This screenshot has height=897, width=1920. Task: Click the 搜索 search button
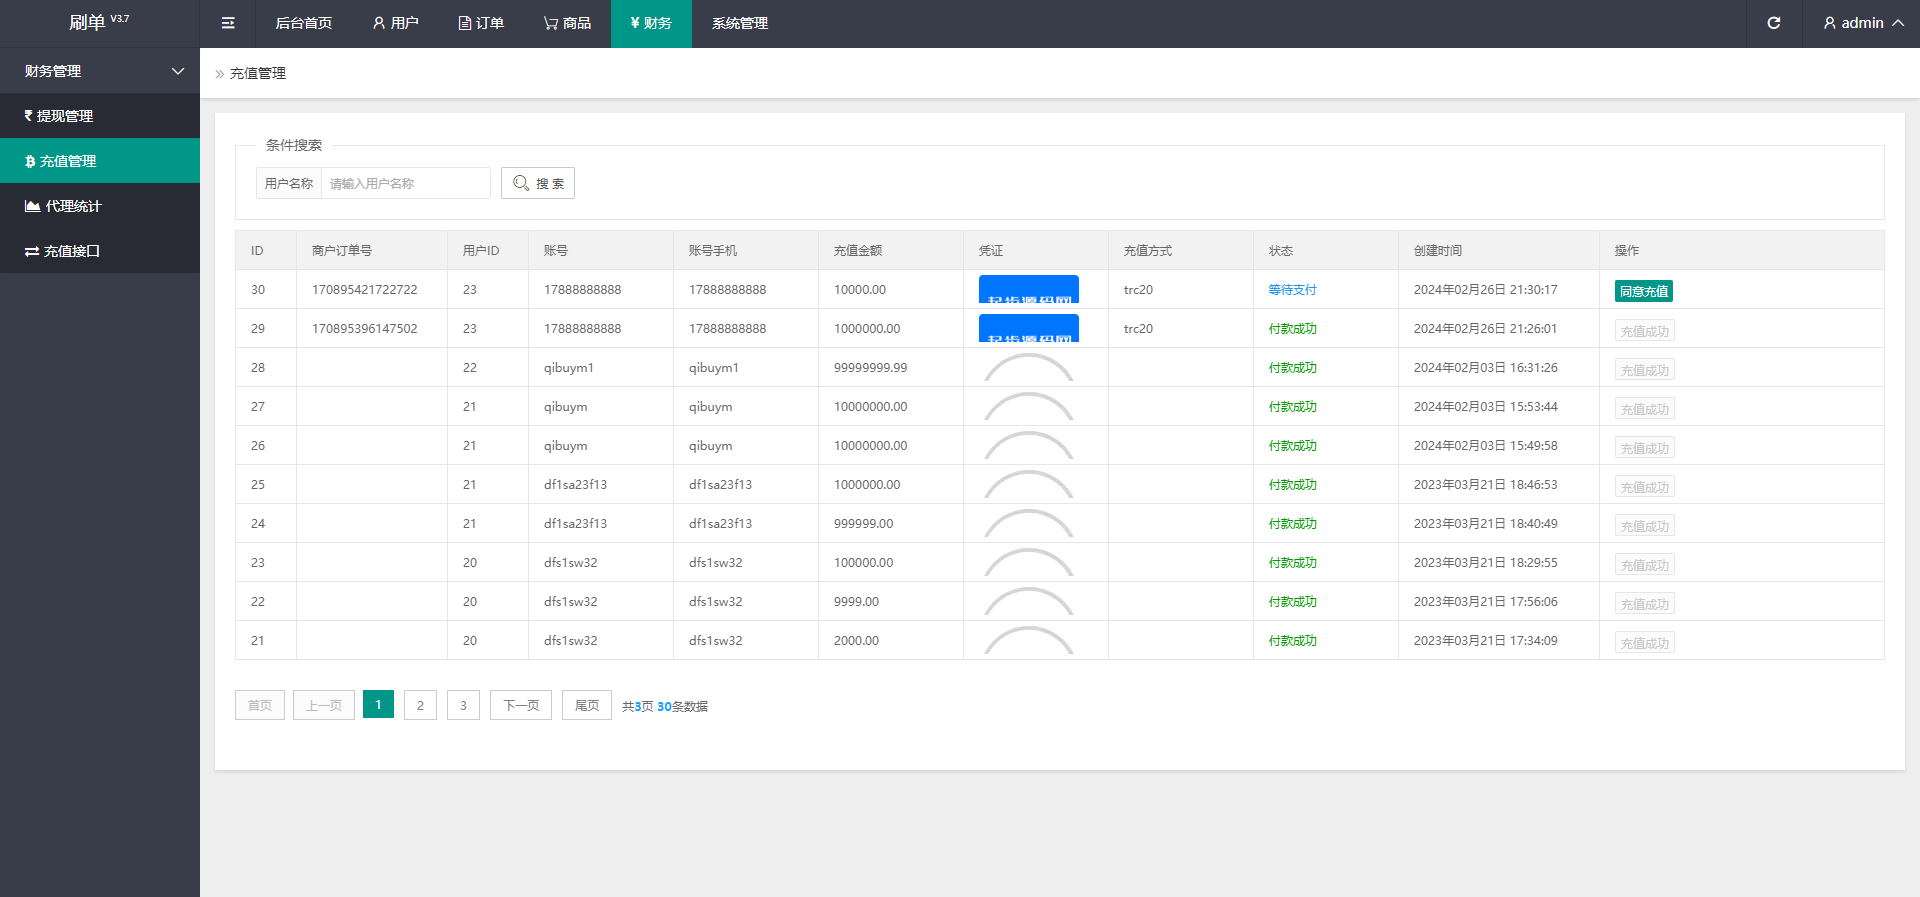tap(538, 183)
